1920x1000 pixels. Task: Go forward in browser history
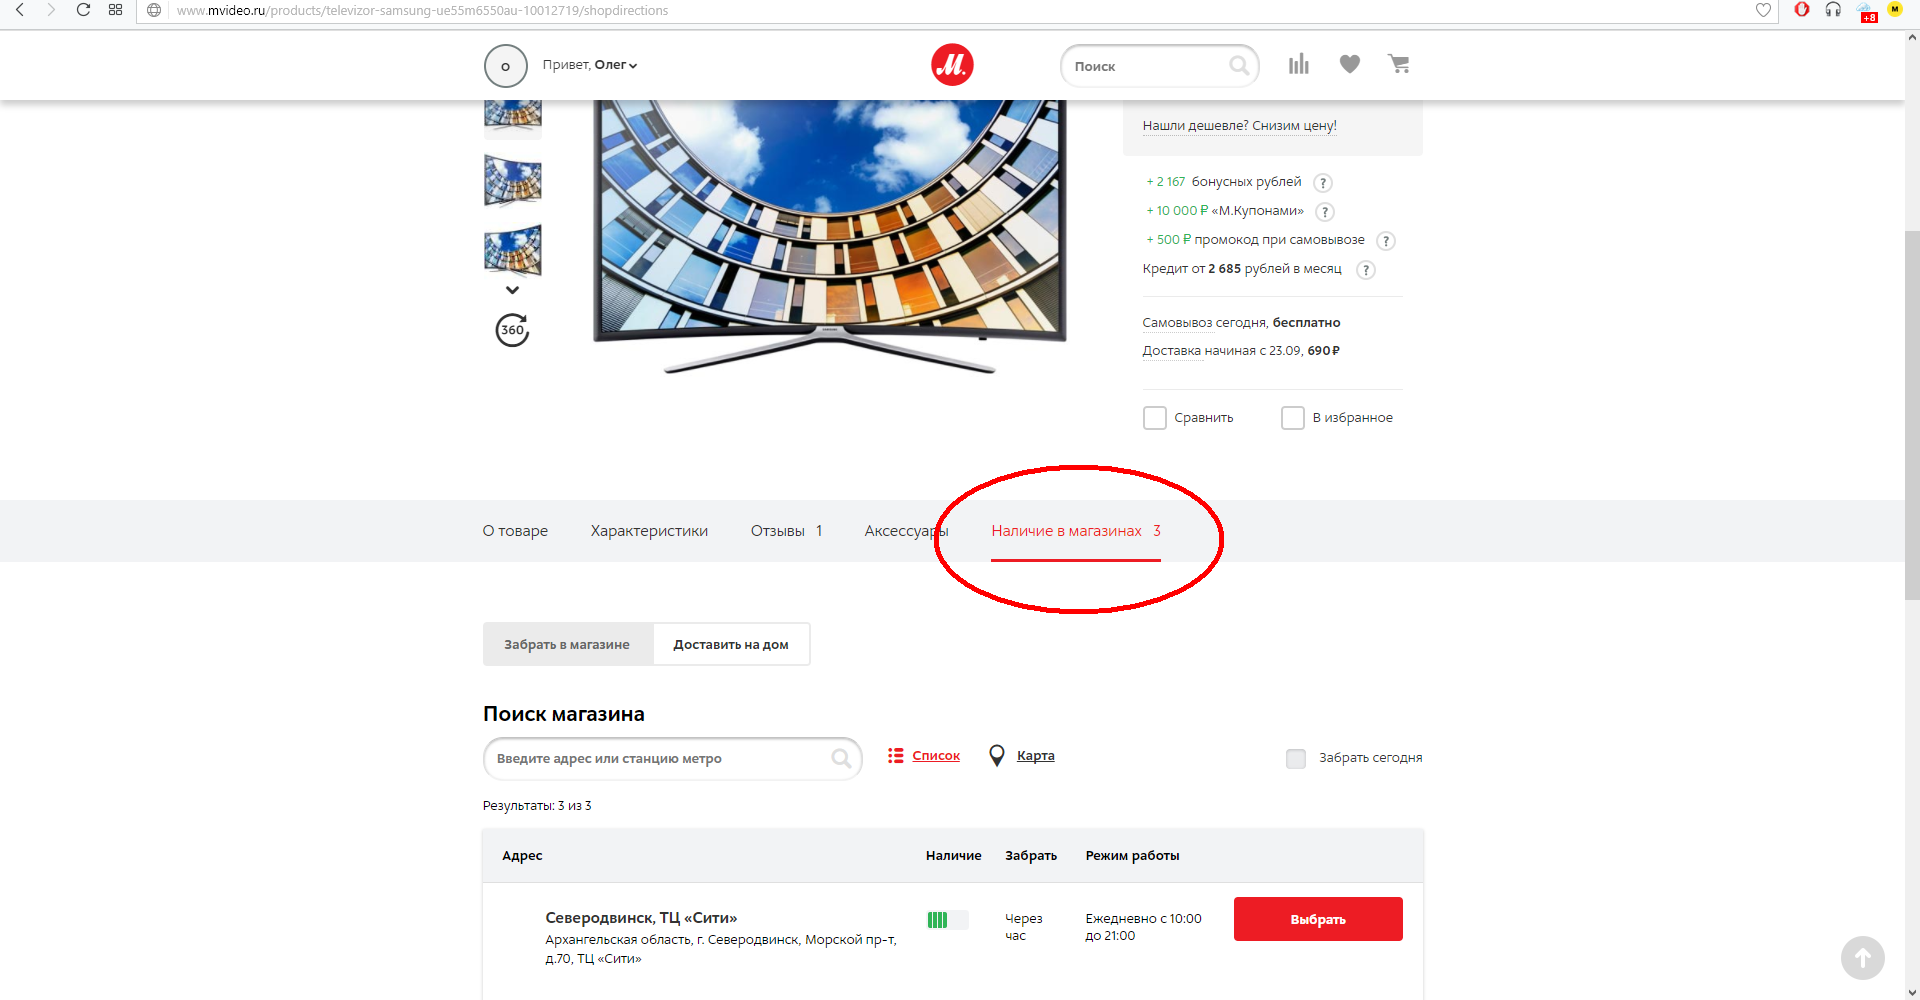tap(51, 10)
